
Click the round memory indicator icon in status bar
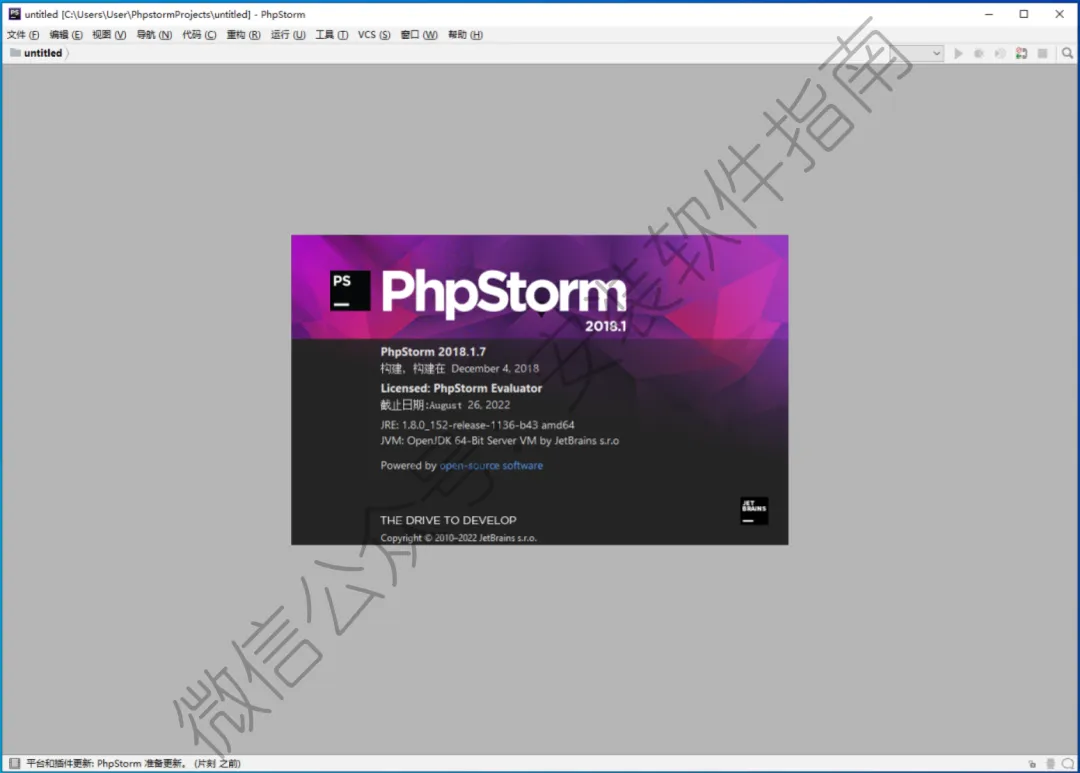coord(1068,763)
